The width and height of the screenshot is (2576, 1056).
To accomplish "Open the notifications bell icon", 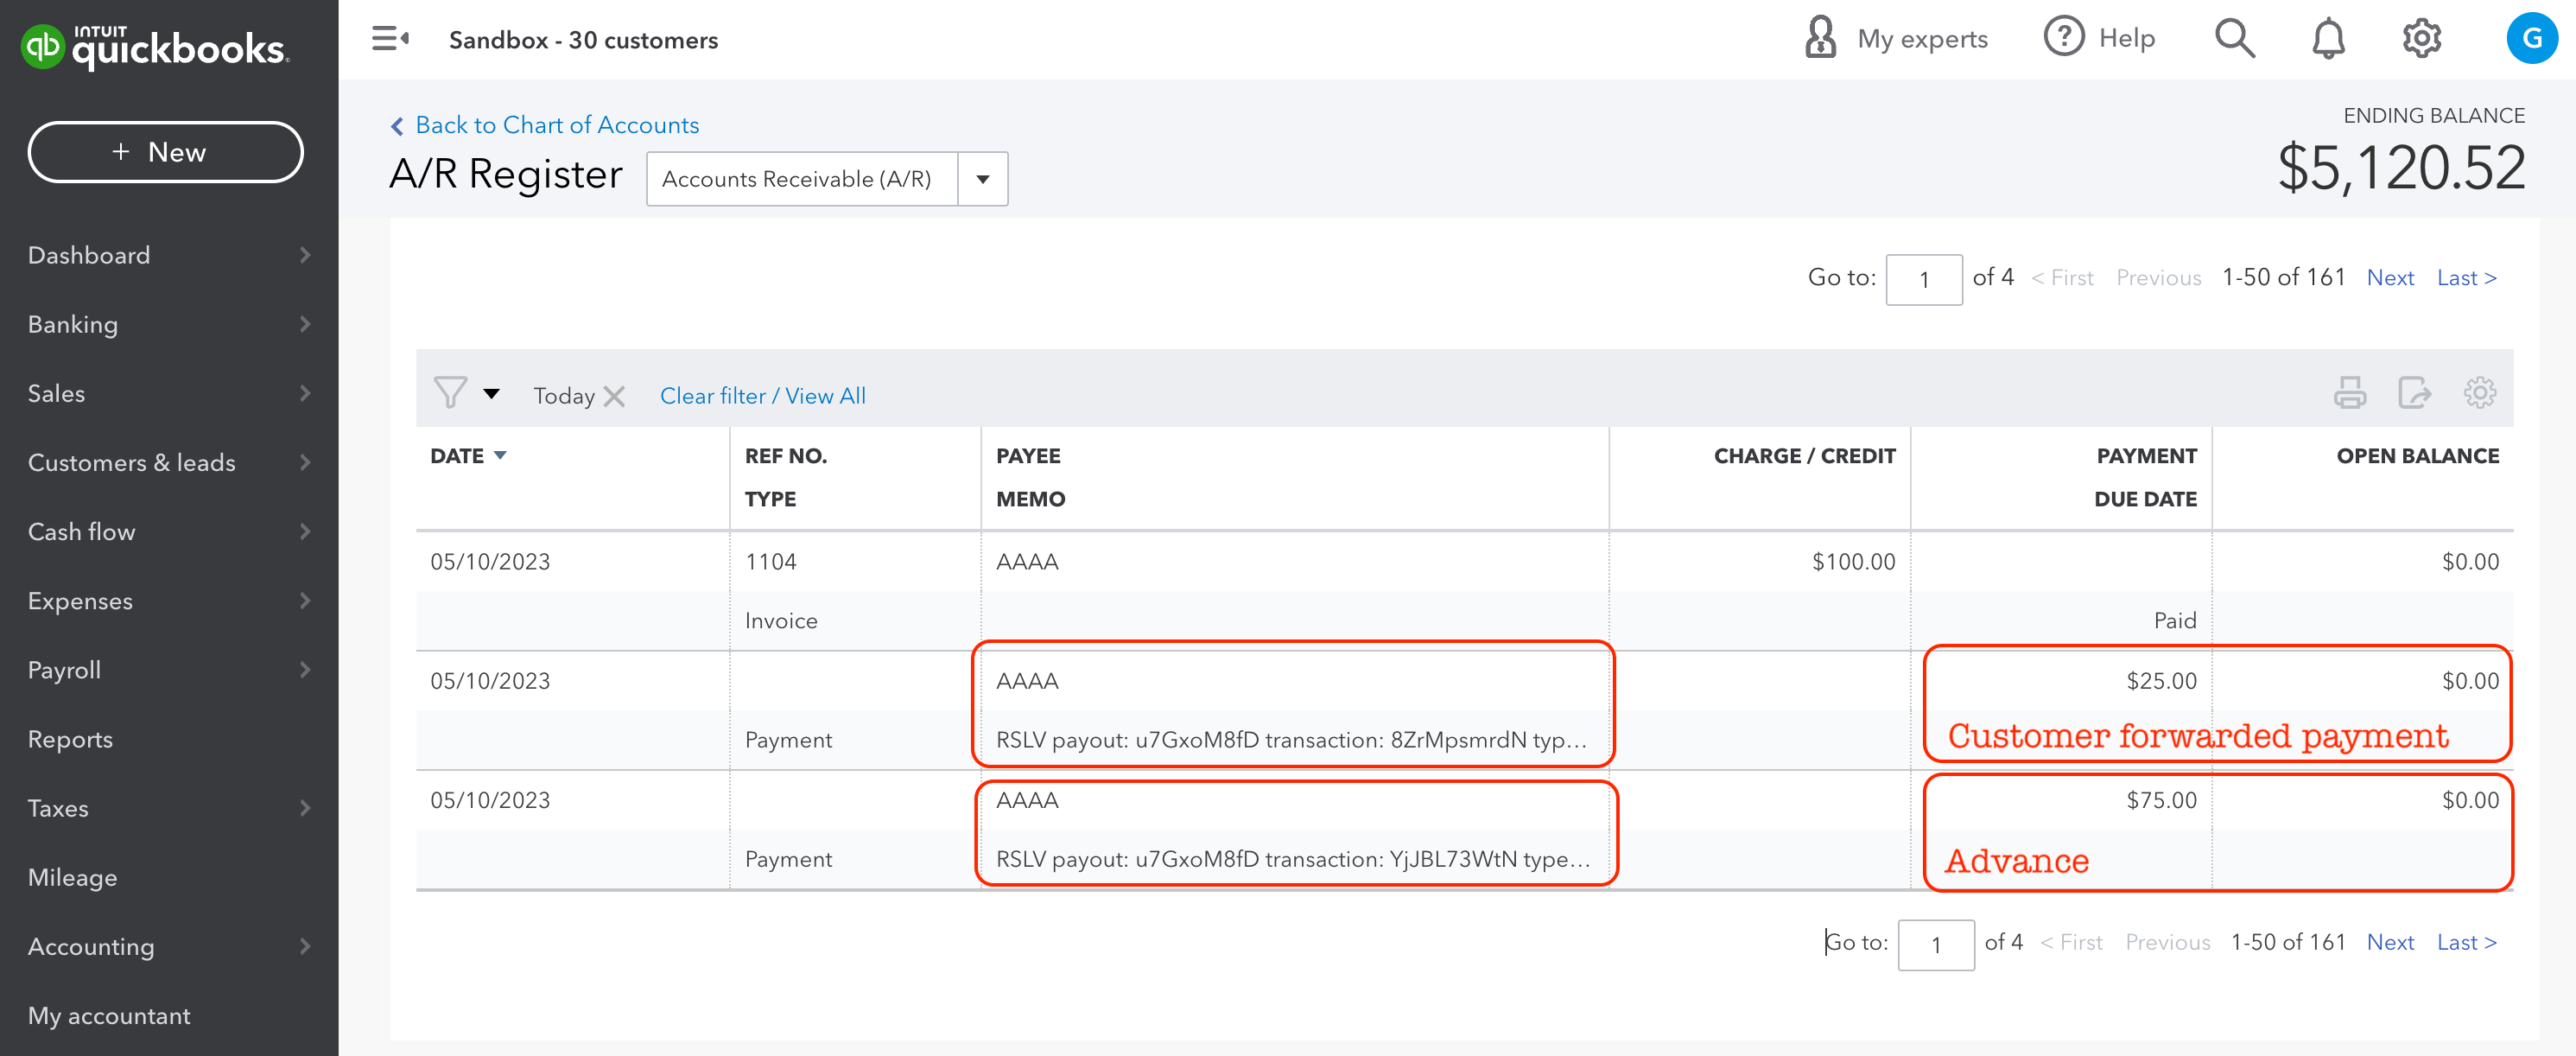I will 2327,39.
